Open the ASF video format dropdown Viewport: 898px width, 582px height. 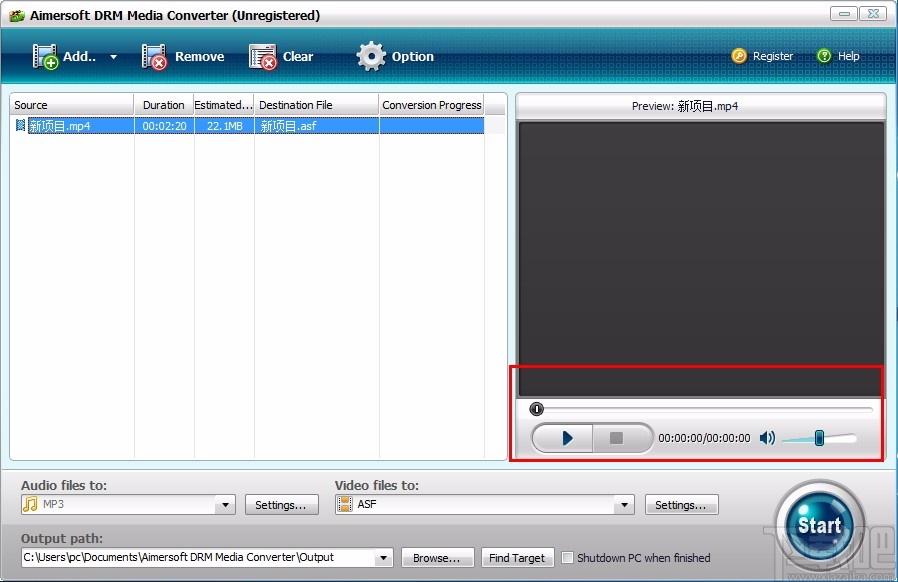point(623,504)
